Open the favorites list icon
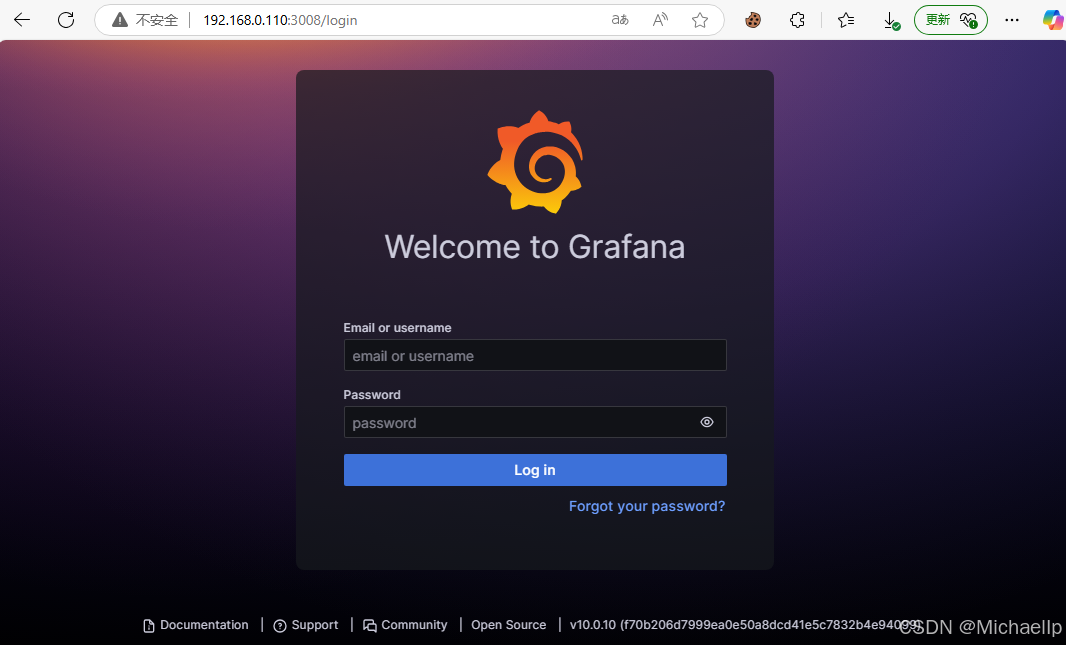This screenshot has height=645, width=1066. point(846,20)
